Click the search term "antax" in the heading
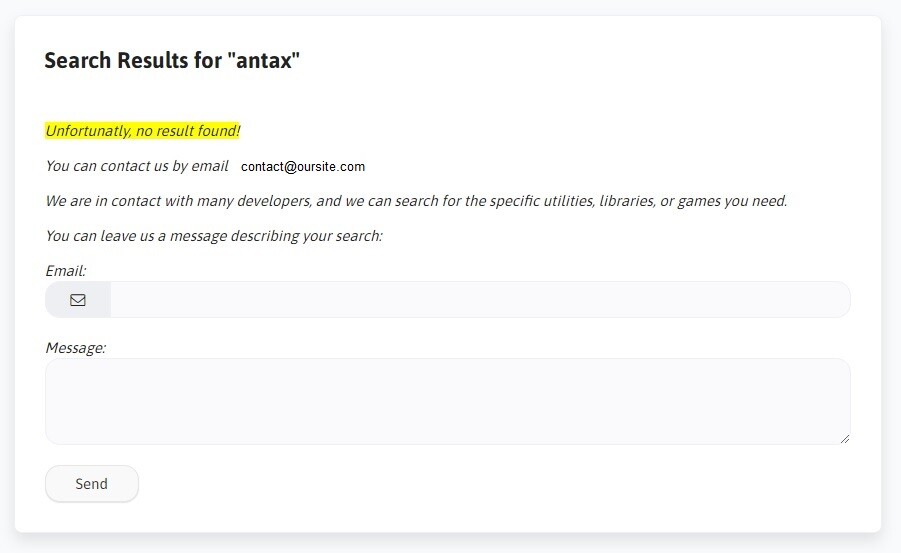Image resolution: width=901 pixels, height=553 pixels. (264, 61)
